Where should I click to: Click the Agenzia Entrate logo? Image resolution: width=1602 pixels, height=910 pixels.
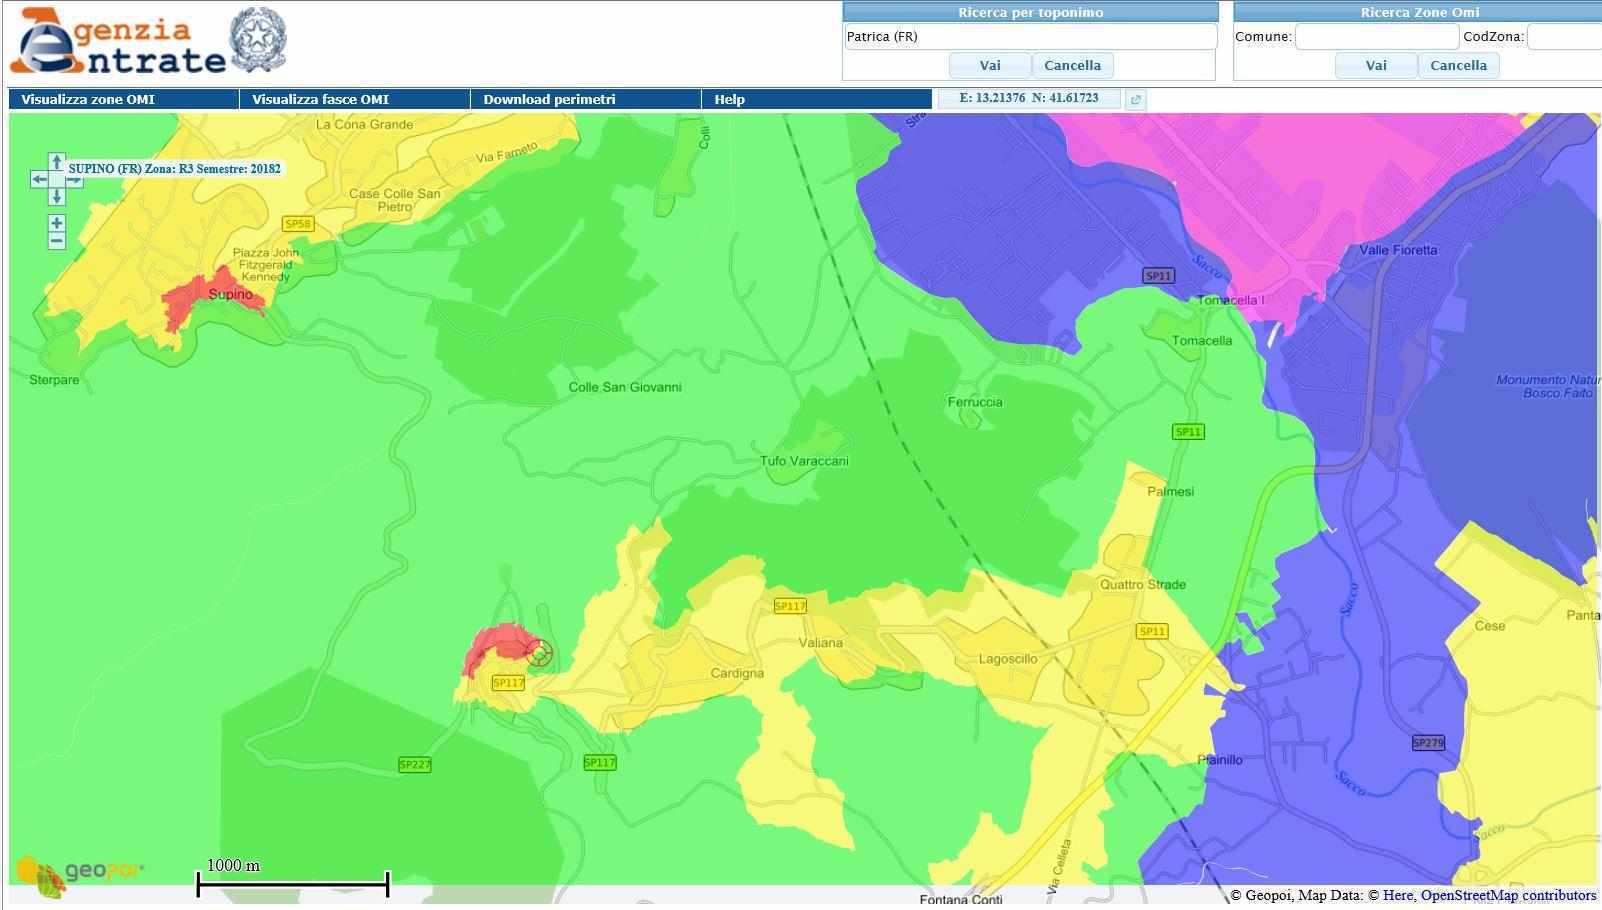click(x=148, y=42)
